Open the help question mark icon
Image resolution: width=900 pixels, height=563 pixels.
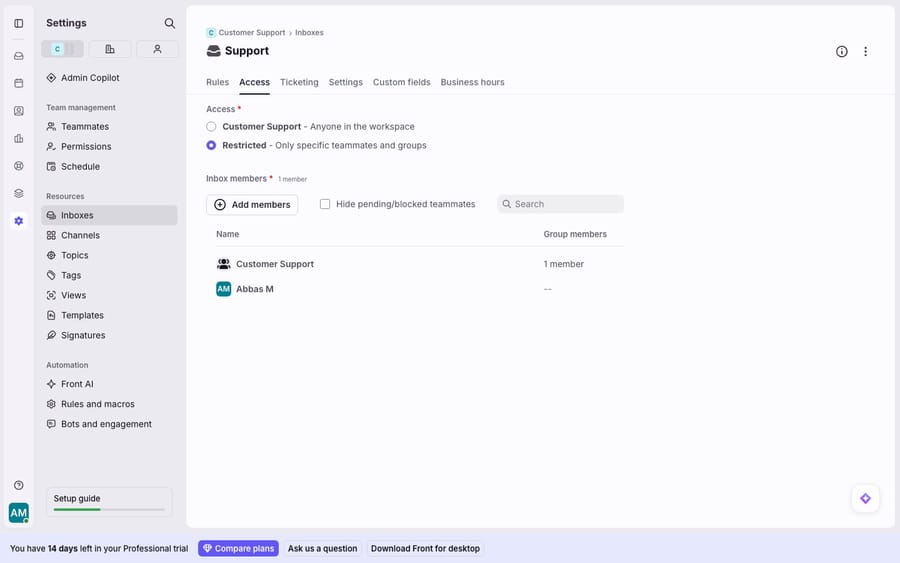click(18, 485)
